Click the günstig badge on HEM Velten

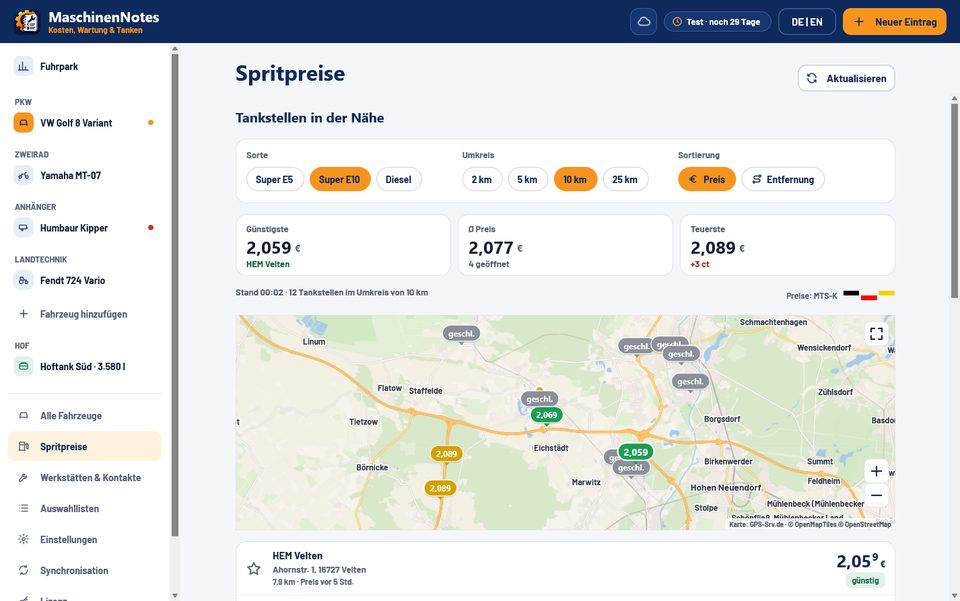[865, 580]
